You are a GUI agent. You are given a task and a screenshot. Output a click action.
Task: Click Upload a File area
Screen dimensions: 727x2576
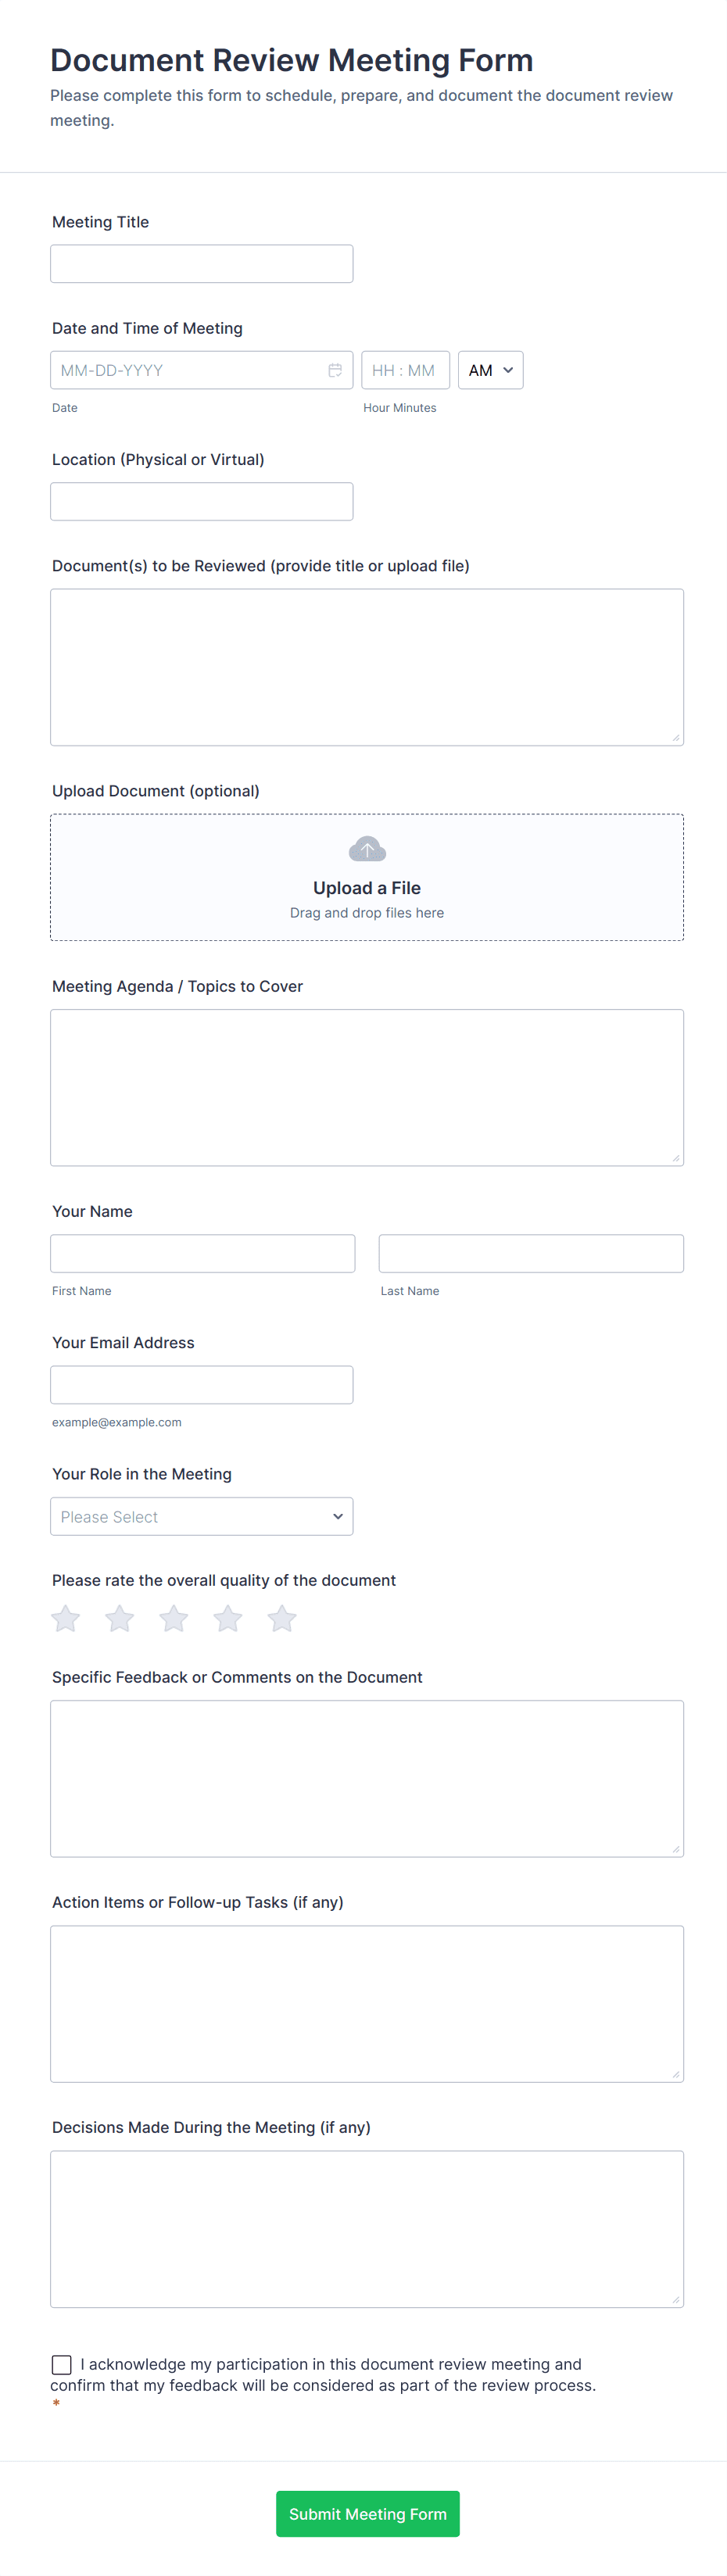pyautogui.click(x=367, y=888)
